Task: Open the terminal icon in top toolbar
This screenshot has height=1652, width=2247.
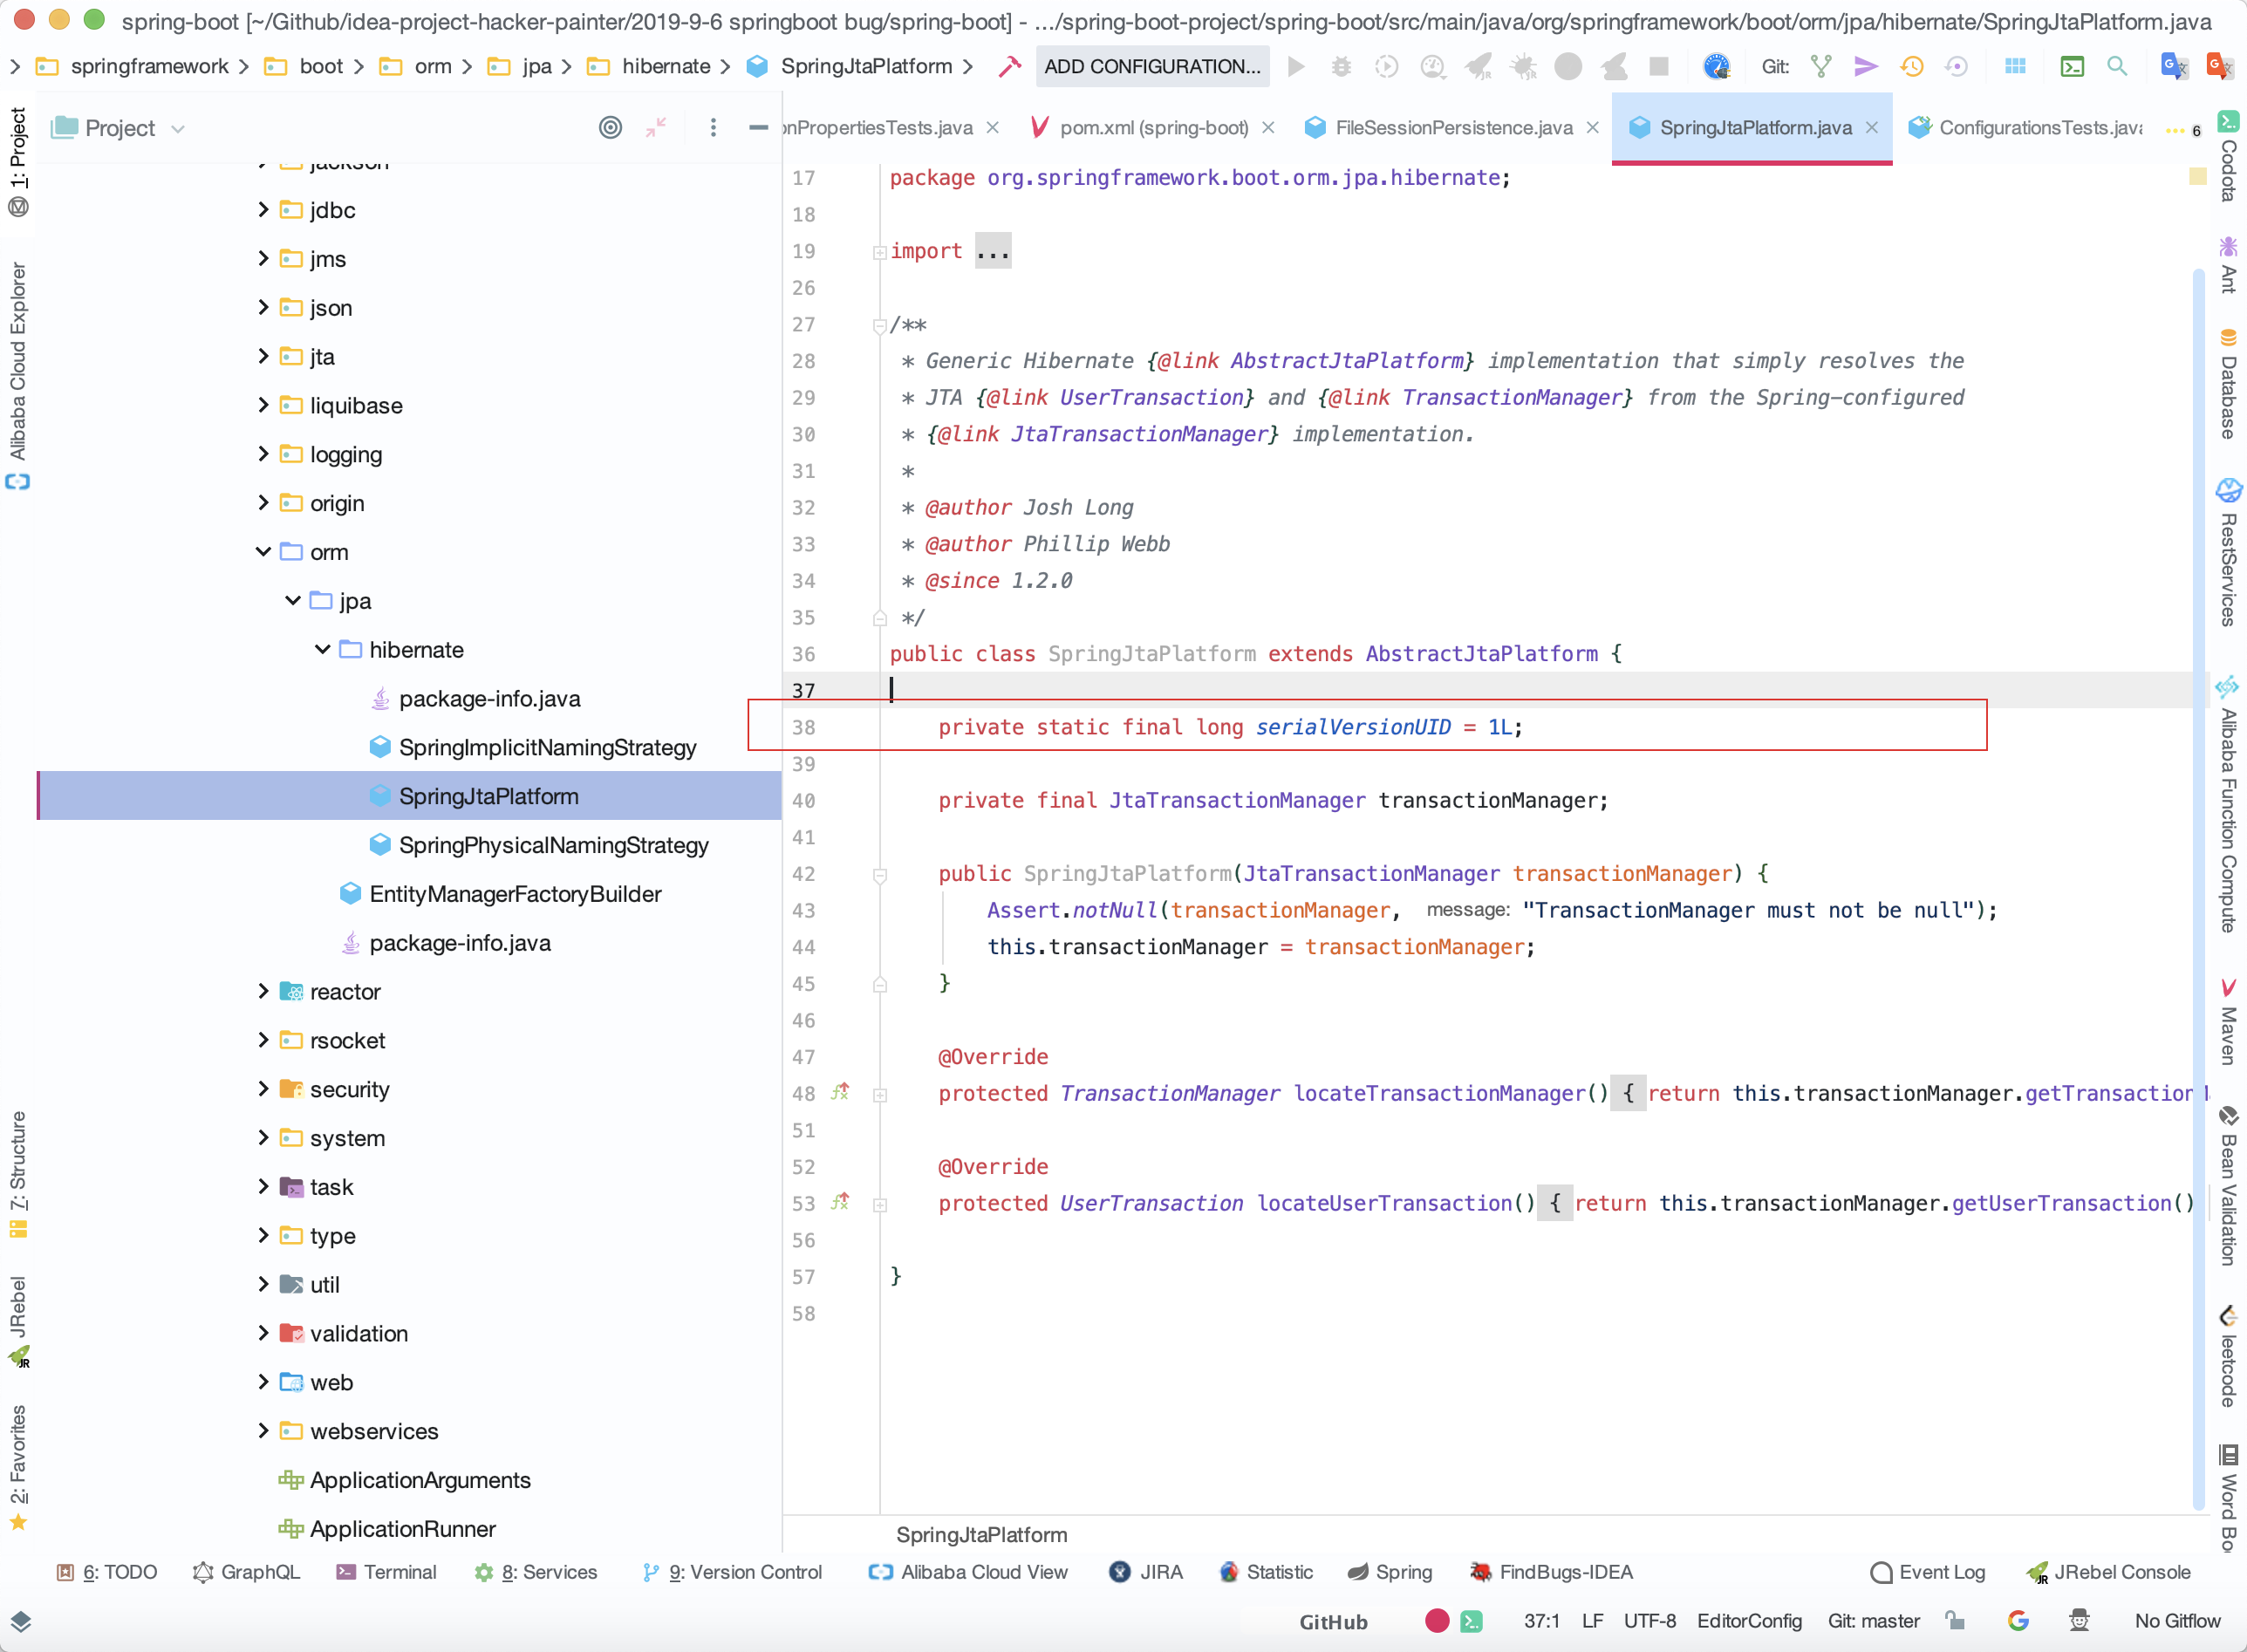Action: point(2072,66)
